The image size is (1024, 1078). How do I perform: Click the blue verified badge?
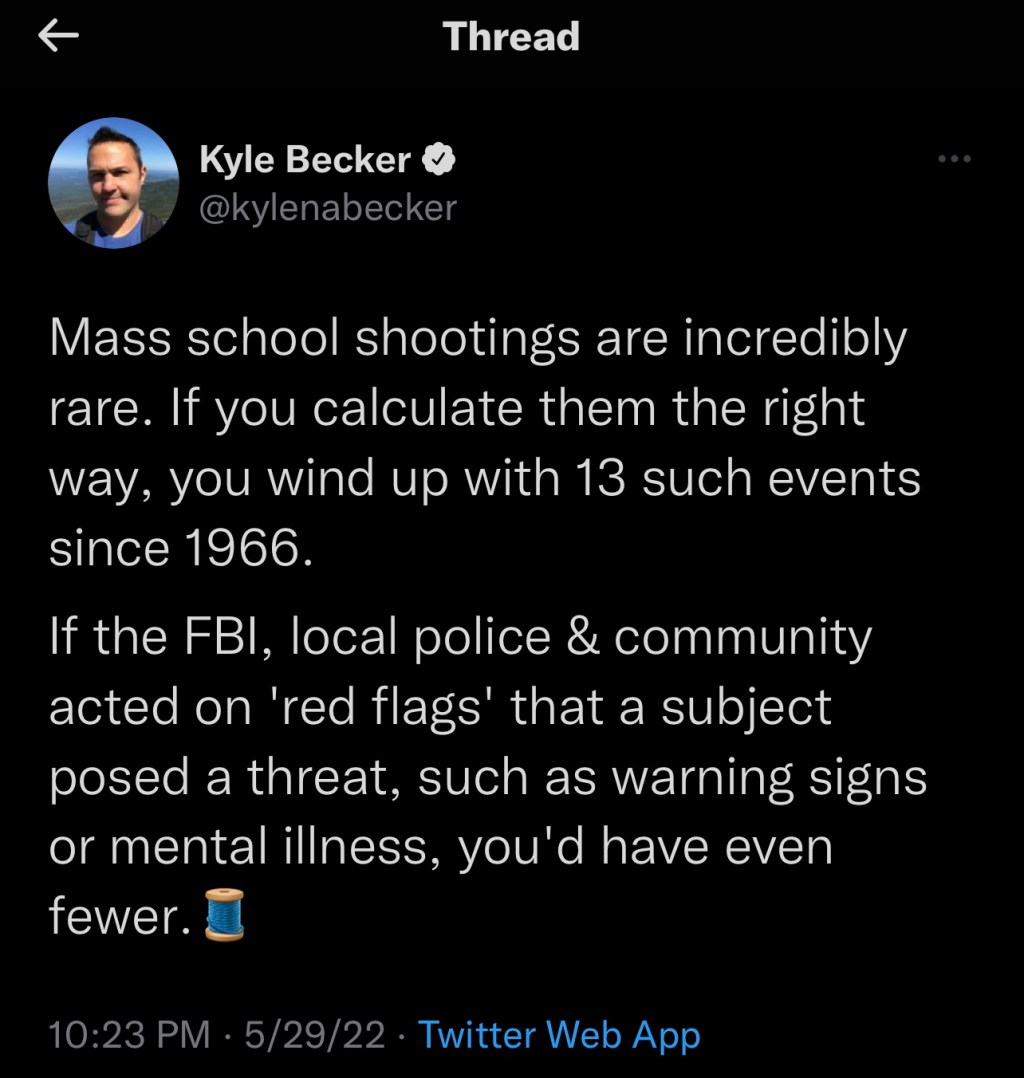441,160
